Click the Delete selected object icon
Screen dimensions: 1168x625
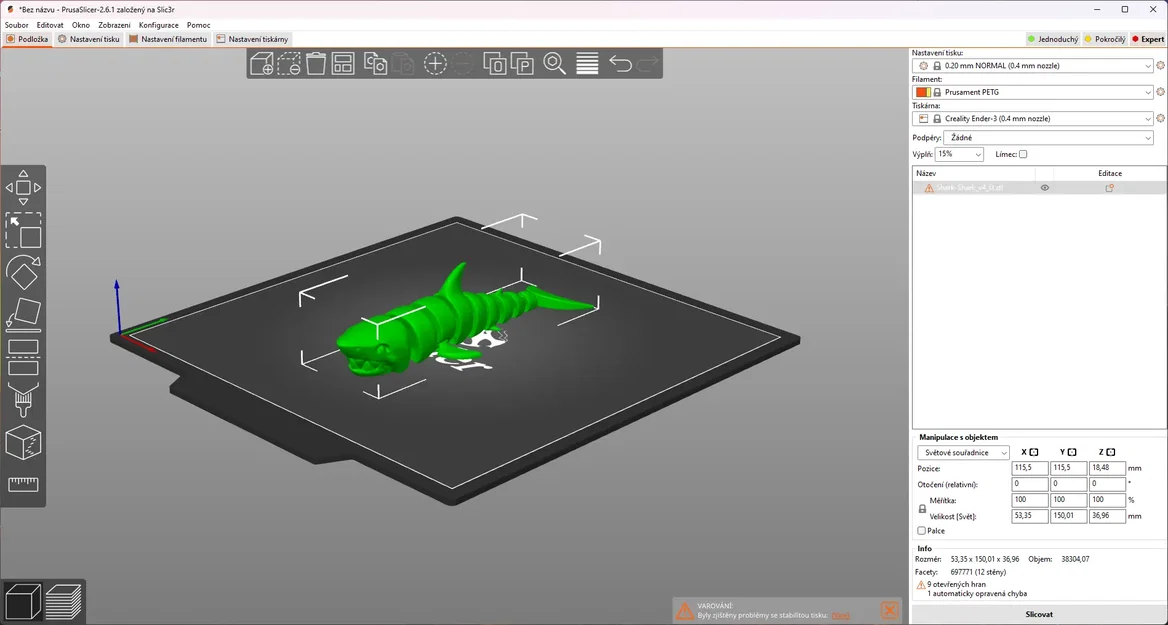(x=288, y=64)
